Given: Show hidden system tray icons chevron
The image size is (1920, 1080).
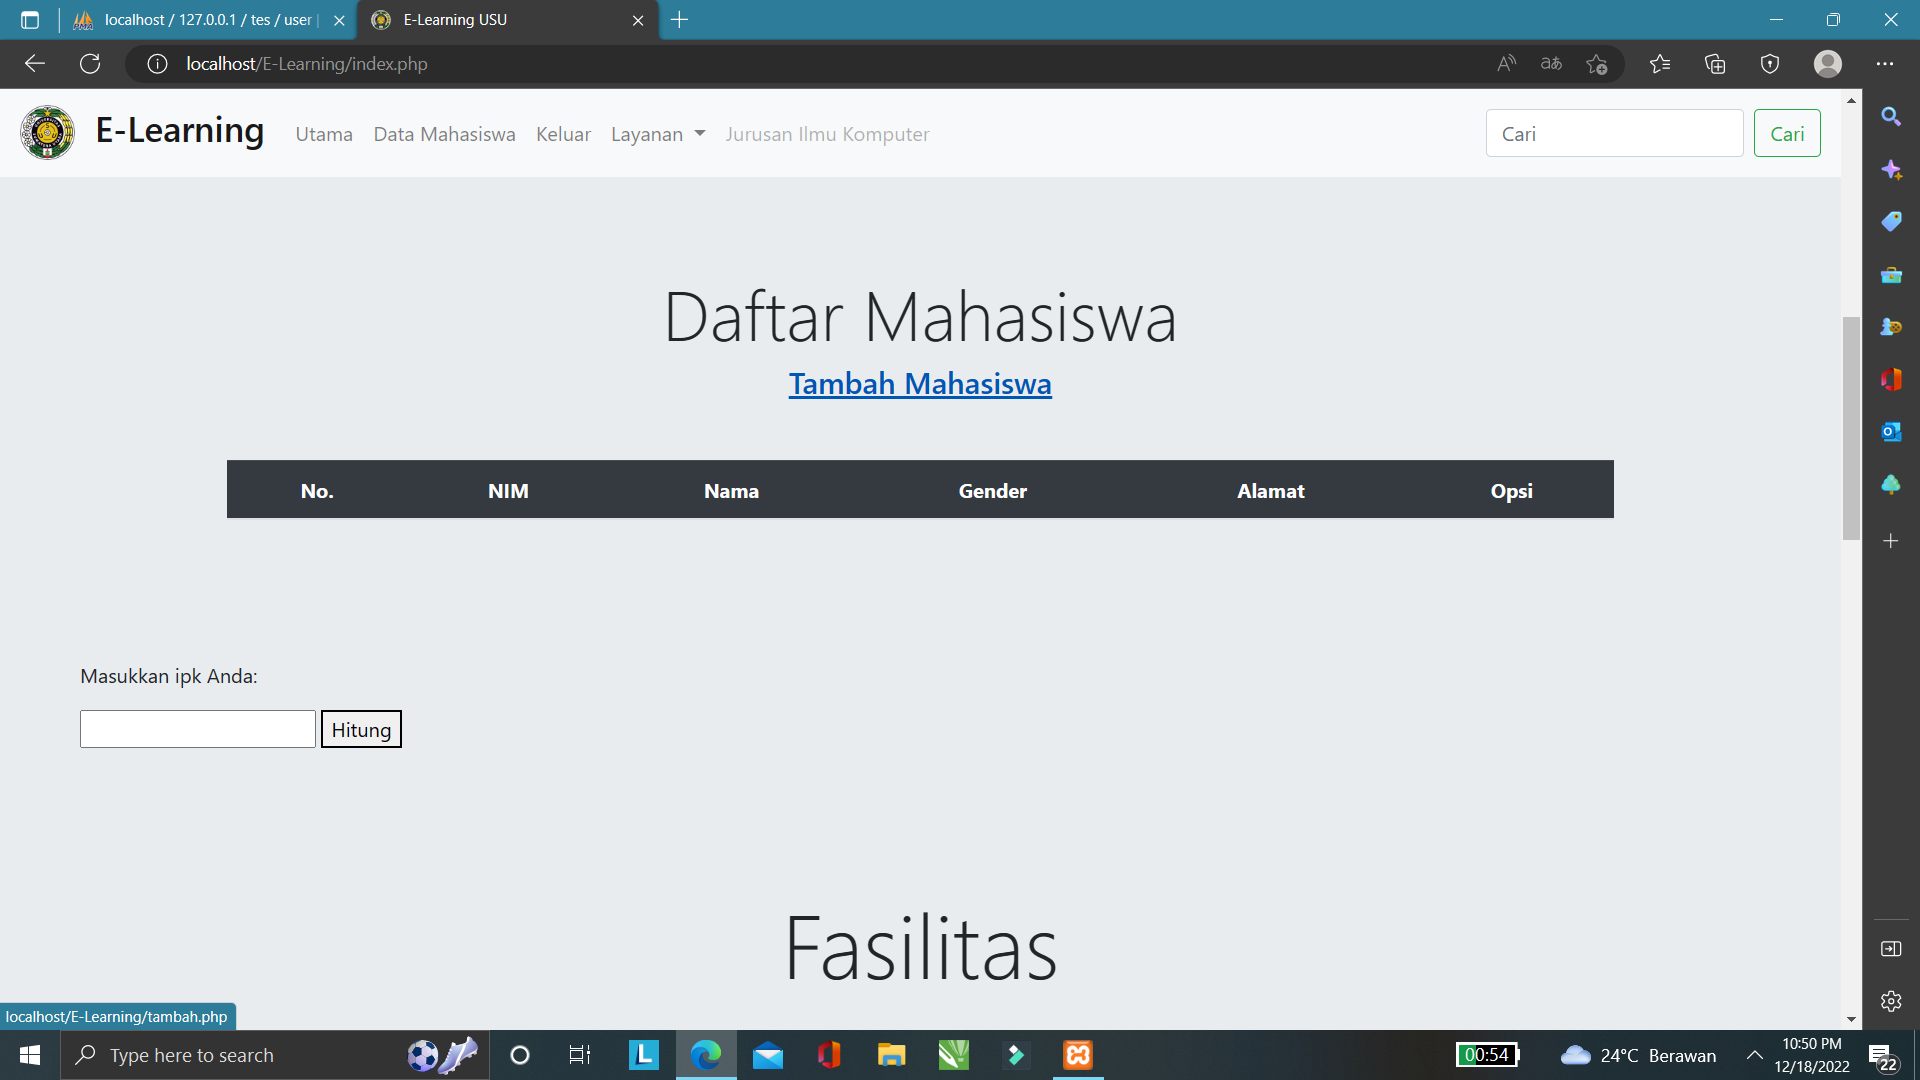Looking at the screenshot, I should [1754, 1055].
